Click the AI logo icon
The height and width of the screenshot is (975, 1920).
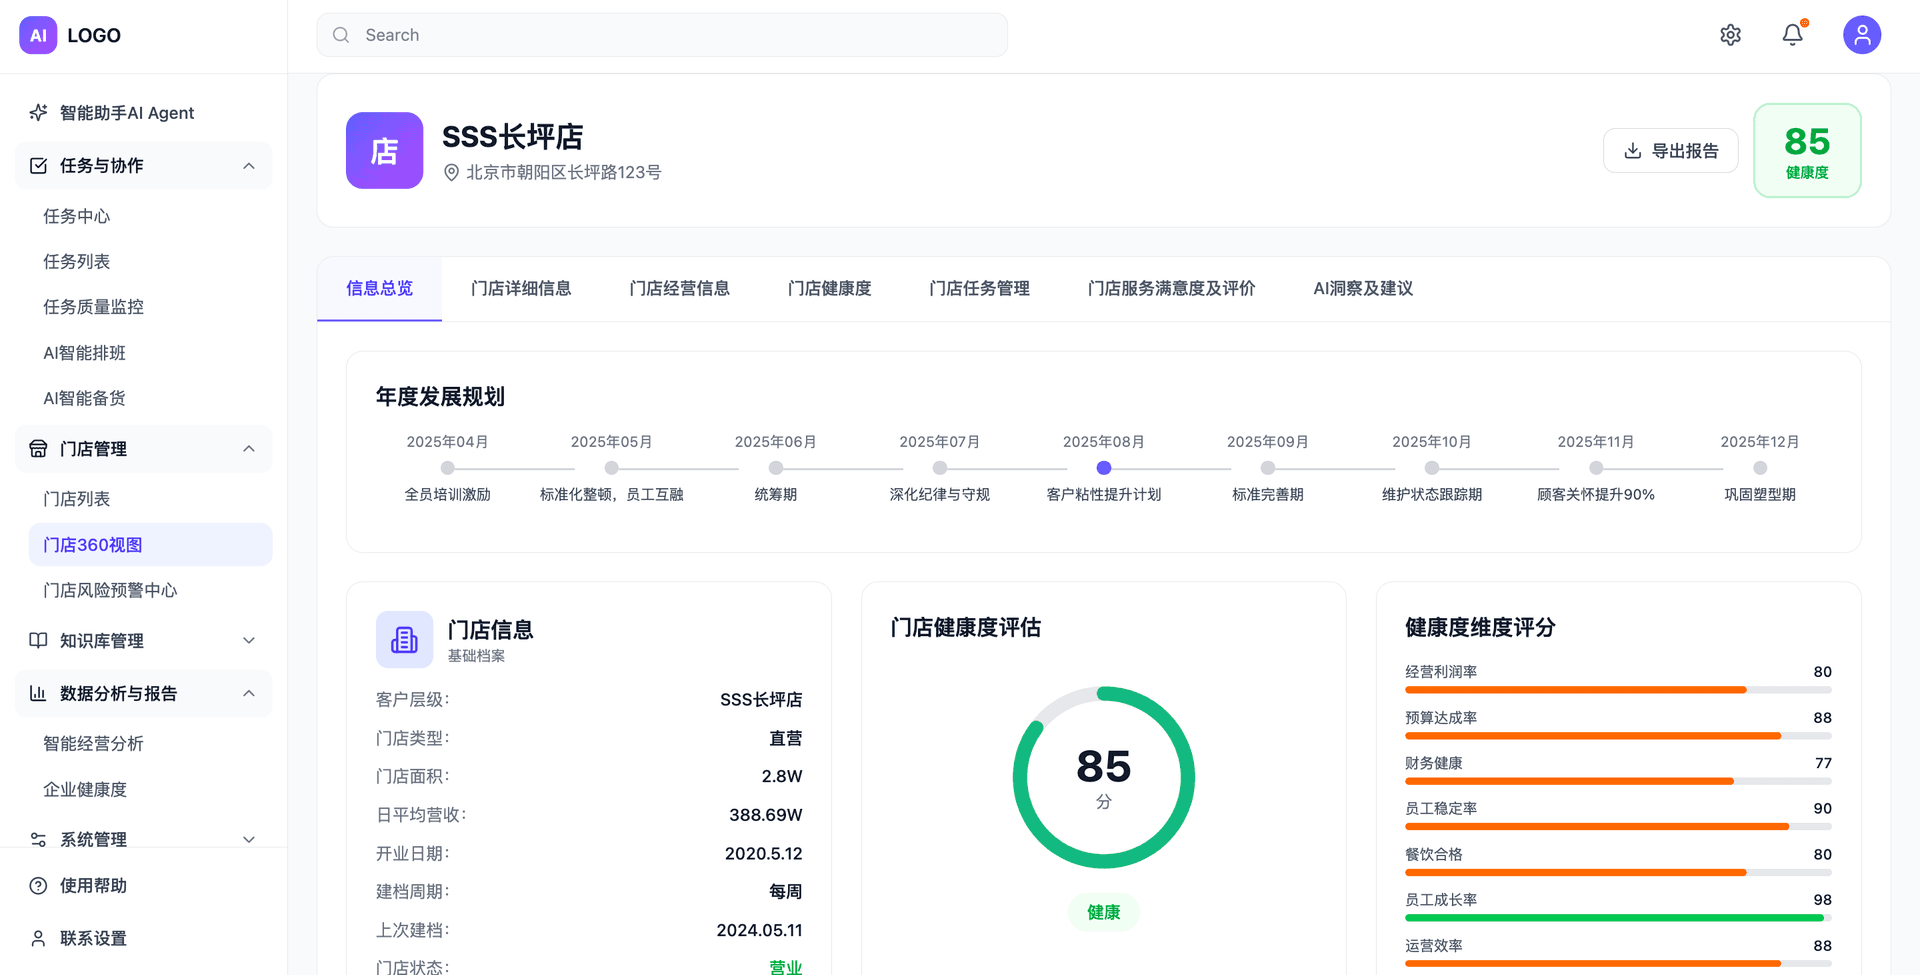tap(38, 35)
